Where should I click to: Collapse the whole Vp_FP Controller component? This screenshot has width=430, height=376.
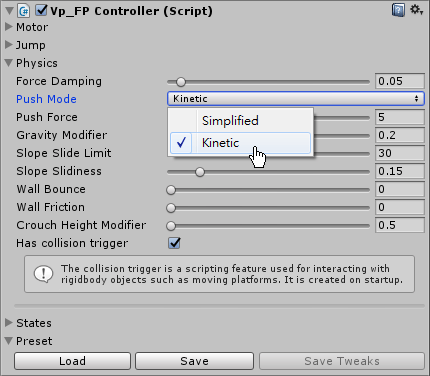click(x=9, y=11)
